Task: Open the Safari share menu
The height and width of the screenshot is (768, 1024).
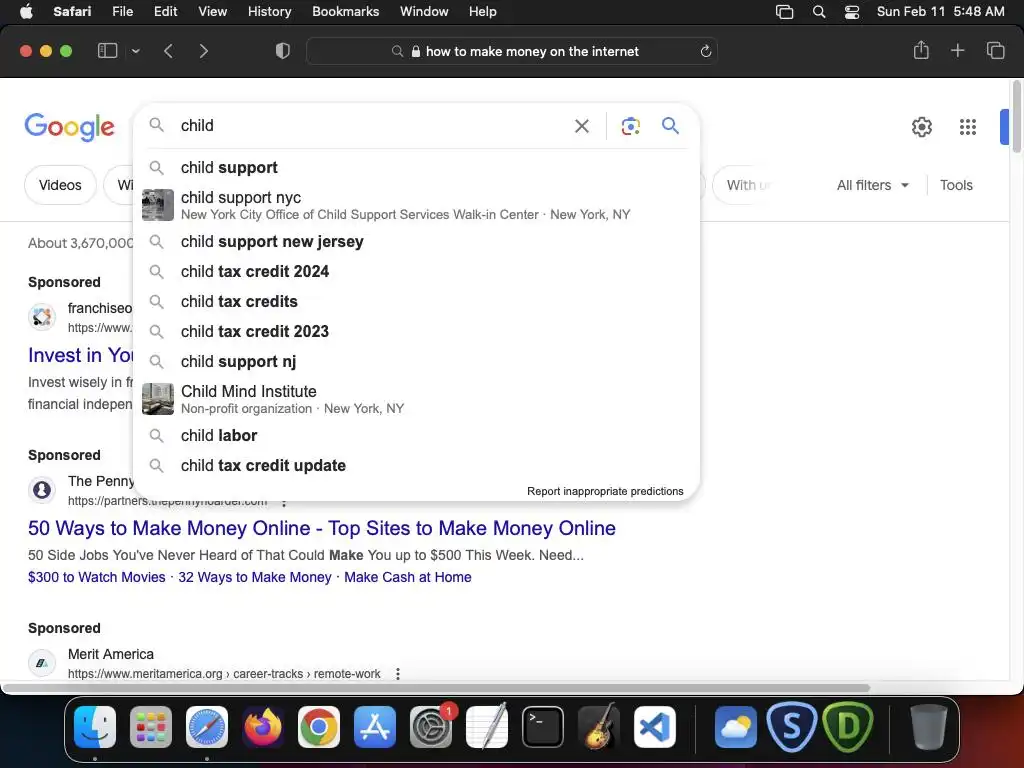Action: [921, 50]
